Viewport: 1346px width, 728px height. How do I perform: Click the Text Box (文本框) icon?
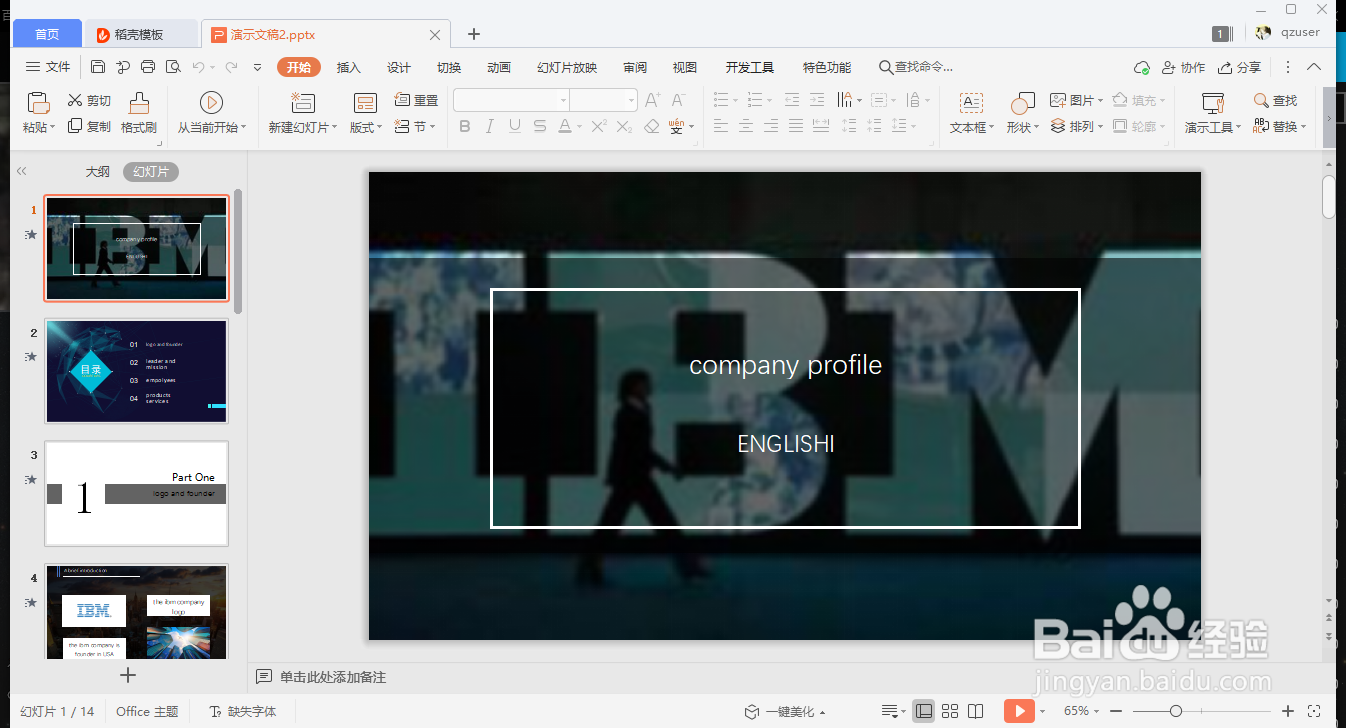(971, 103)
